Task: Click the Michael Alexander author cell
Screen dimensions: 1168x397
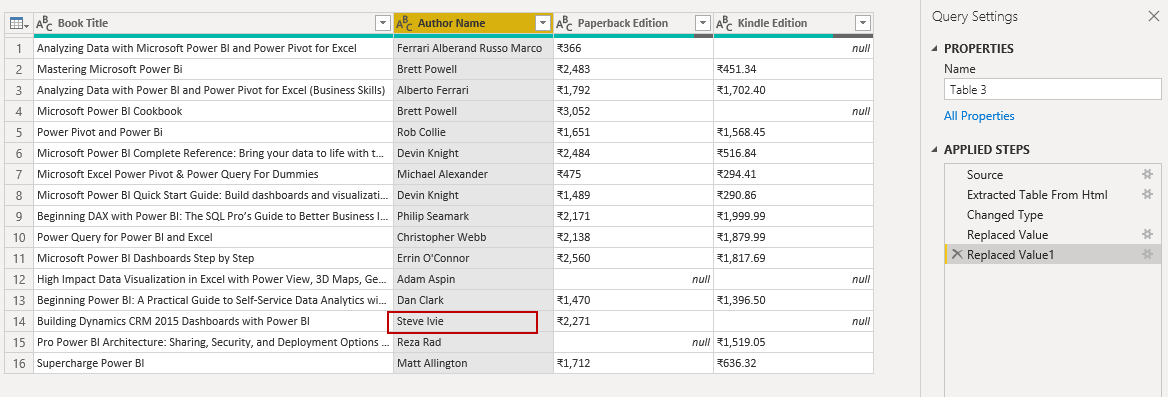Action: click(x=473, y=174)
